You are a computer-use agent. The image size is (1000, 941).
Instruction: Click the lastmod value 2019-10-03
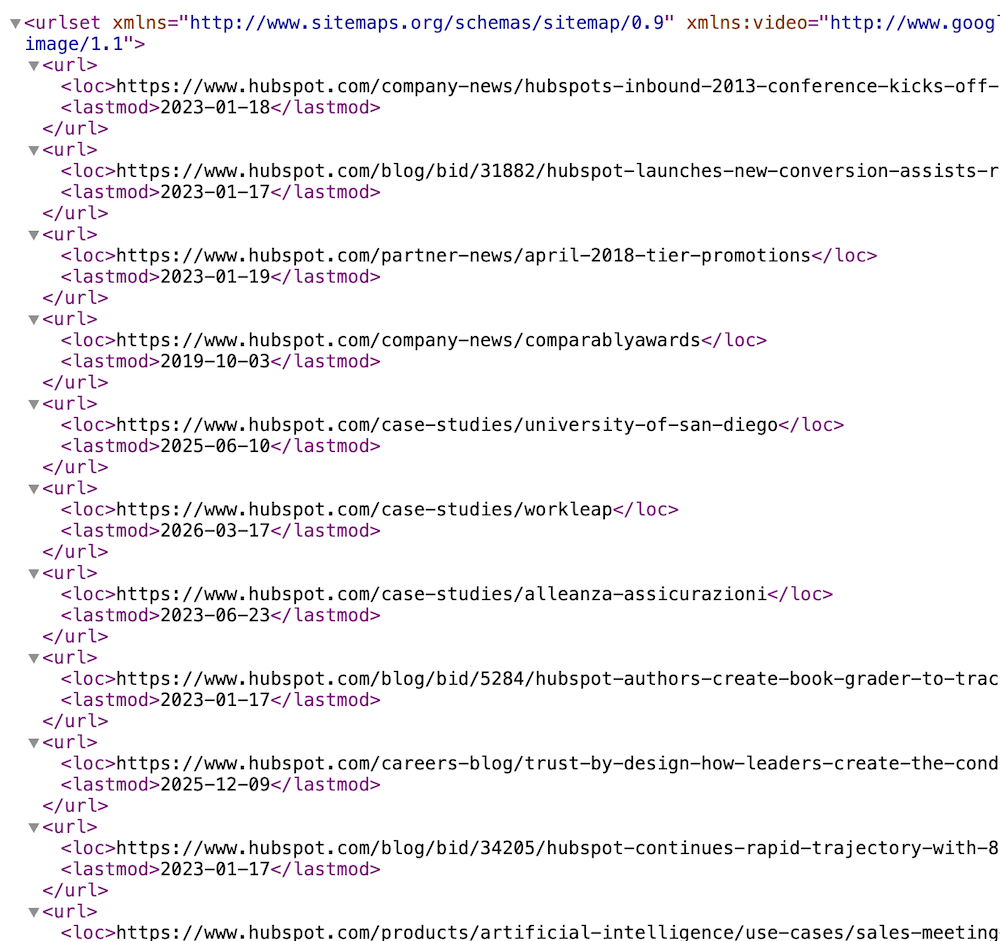coord(215,361)
